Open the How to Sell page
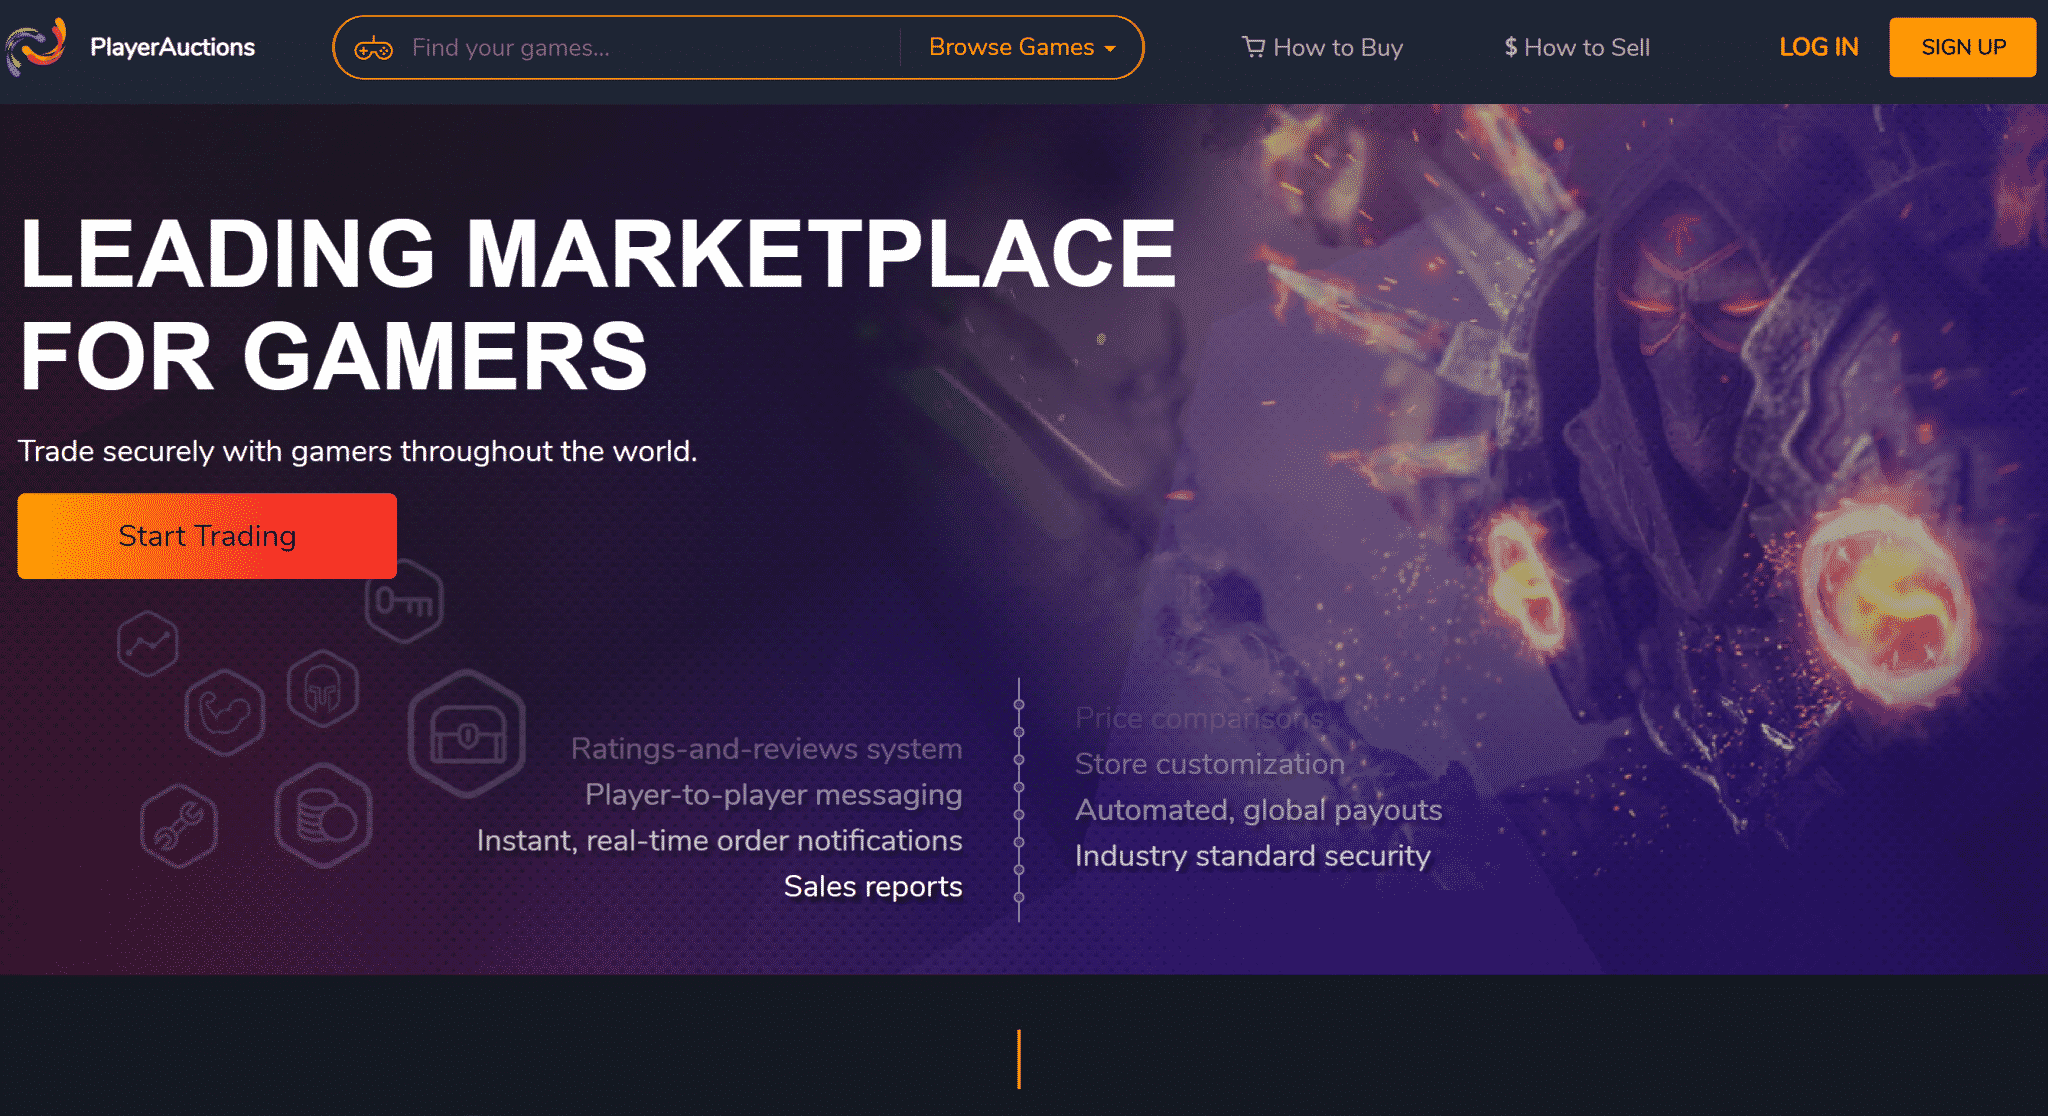Image resolution: width=2048 pixels, height=1116 pixels. (1586, 47)
